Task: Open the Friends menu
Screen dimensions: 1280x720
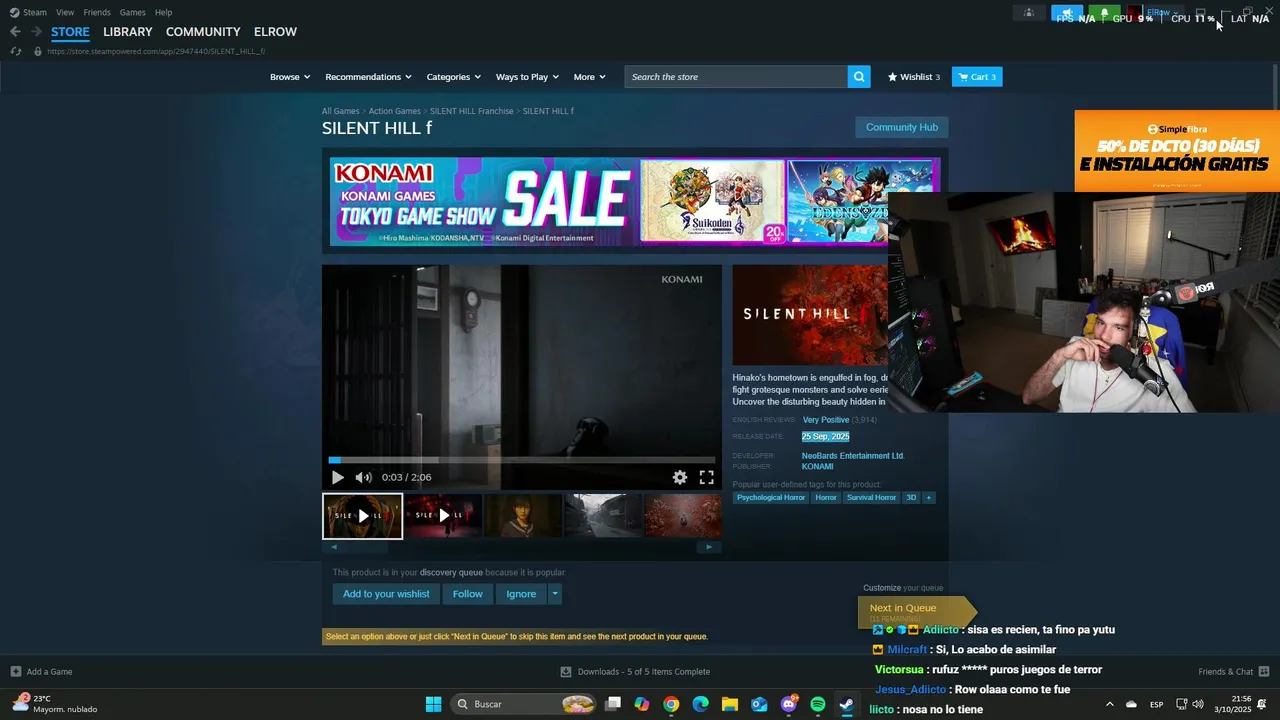Action: coord(97,12)
